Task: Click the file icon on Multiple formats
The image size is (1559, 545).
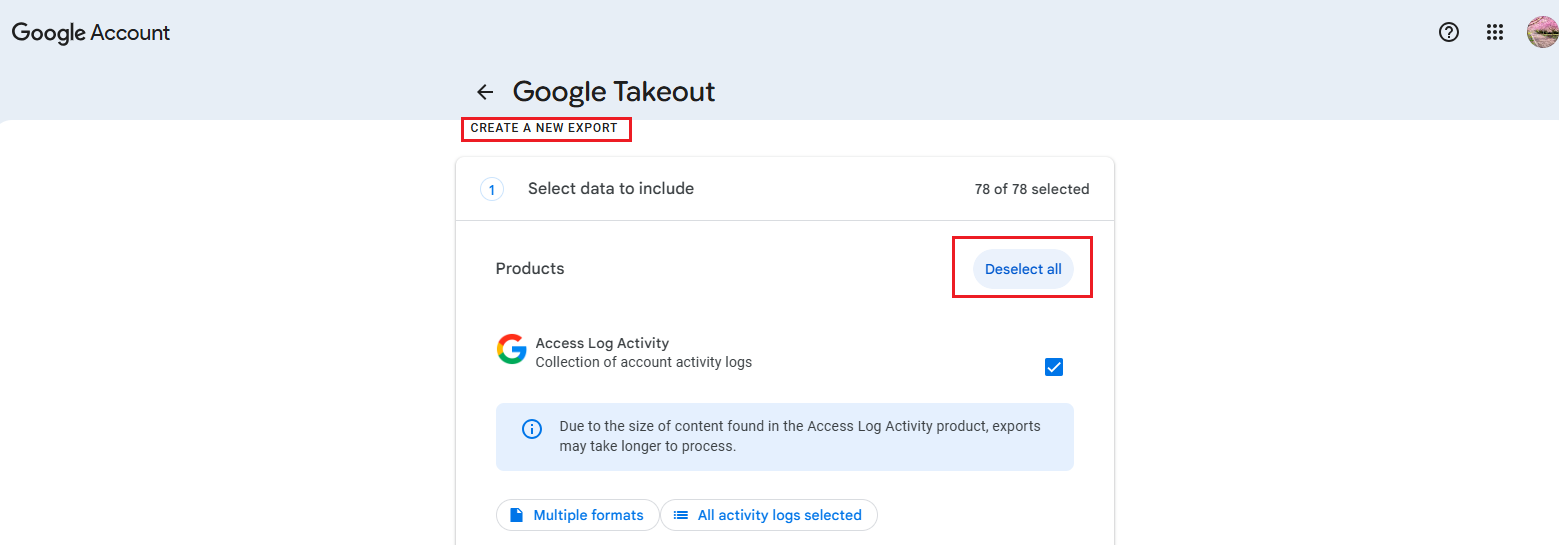Action: (x=517, y=515)
